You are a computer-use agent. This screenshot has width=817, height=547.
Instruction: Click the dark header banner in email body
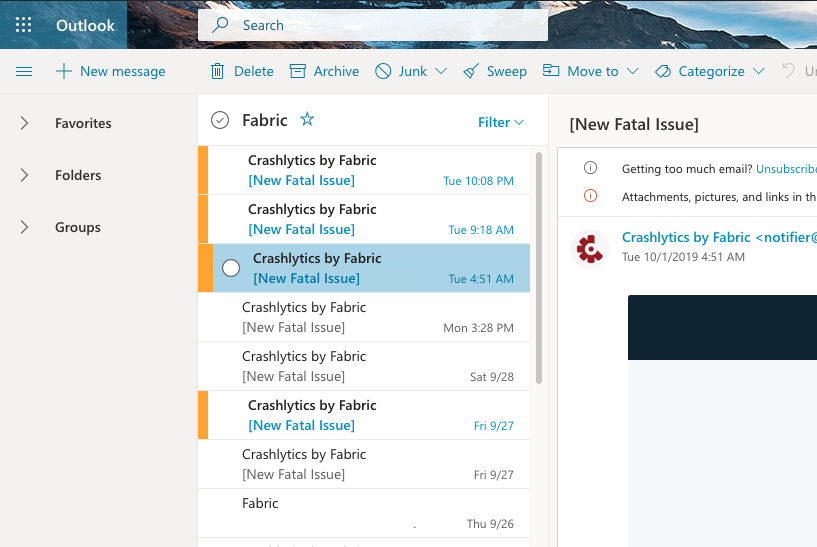[722, 327]
